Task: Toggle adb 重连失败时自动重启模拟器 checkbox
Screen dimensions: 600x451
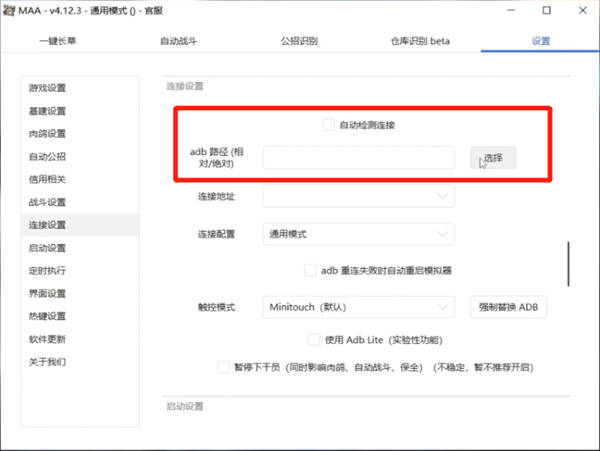Action: (310, 270)
